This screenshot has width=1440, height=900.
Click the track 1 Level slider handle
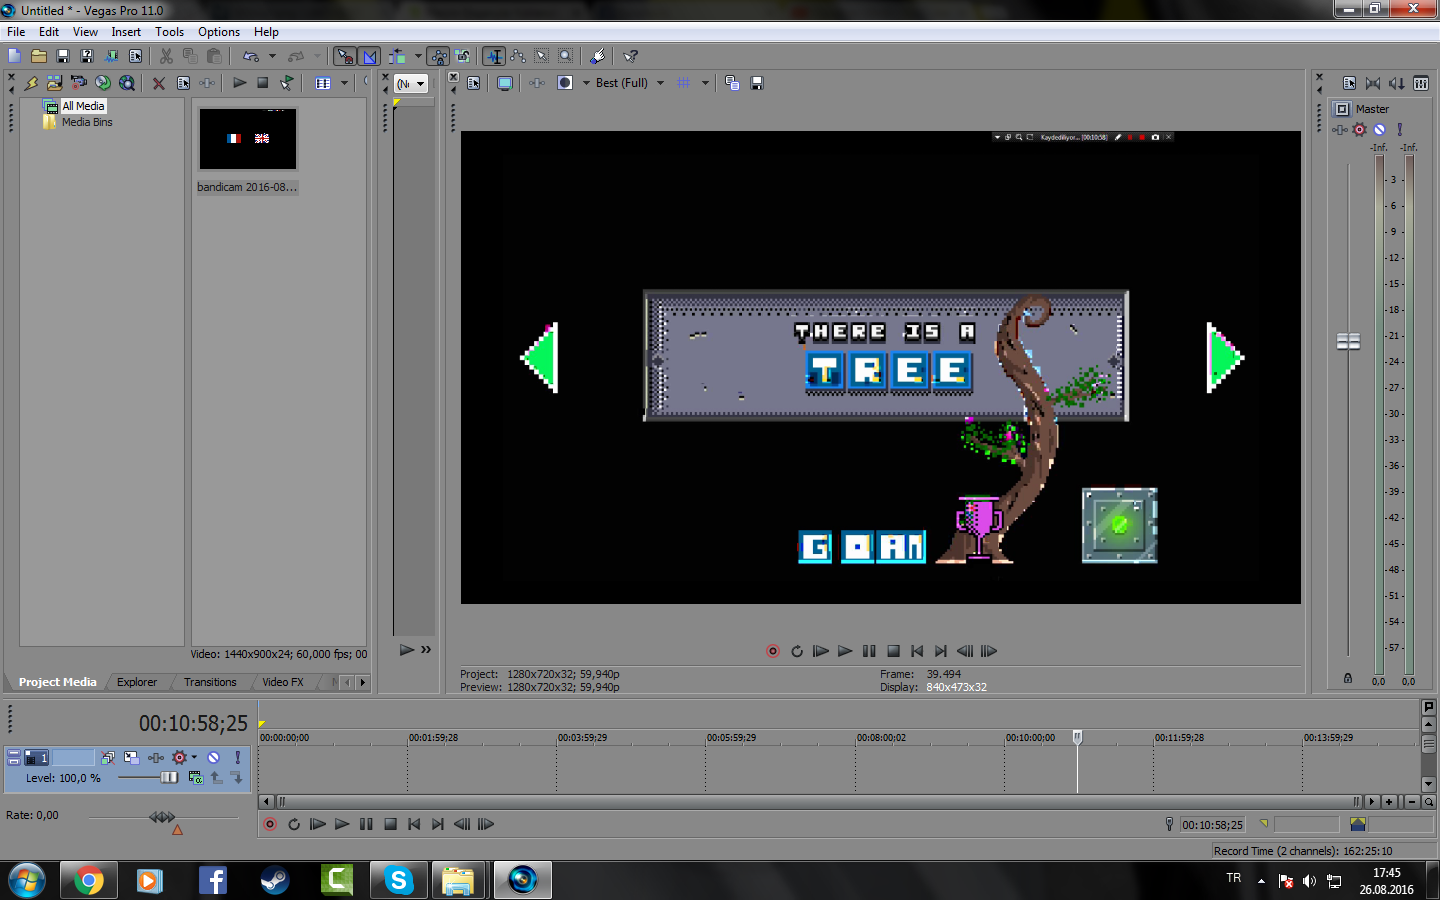pos(169,778)
